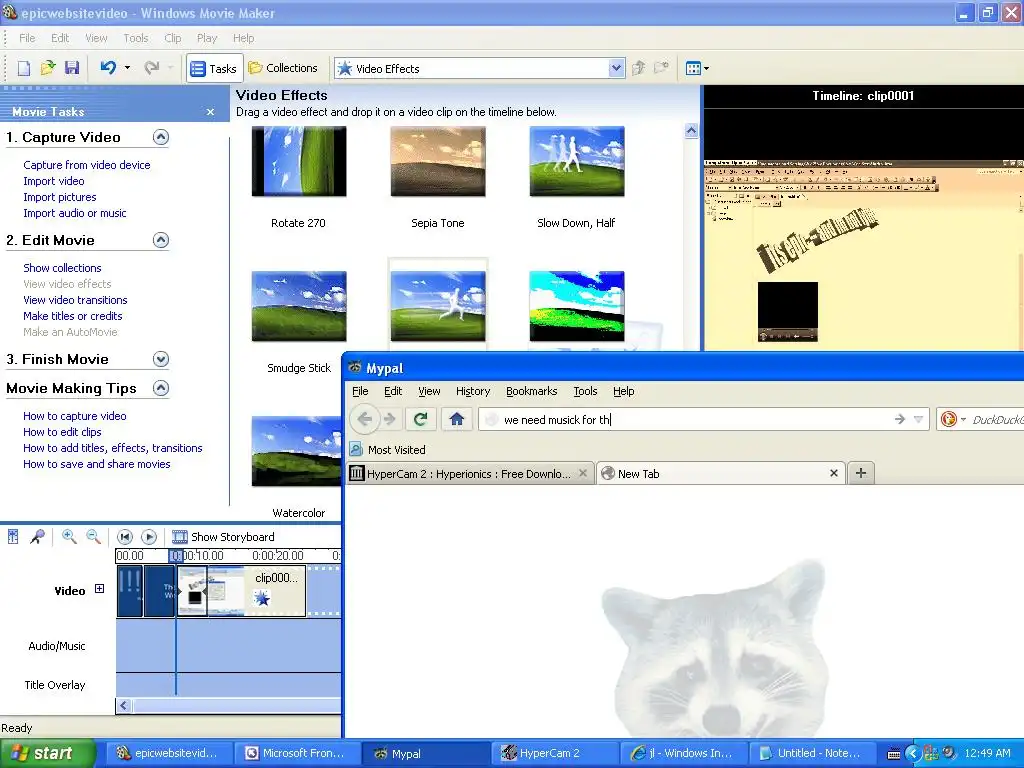Collapse the Capture Video section

click(x=161, y=137)
